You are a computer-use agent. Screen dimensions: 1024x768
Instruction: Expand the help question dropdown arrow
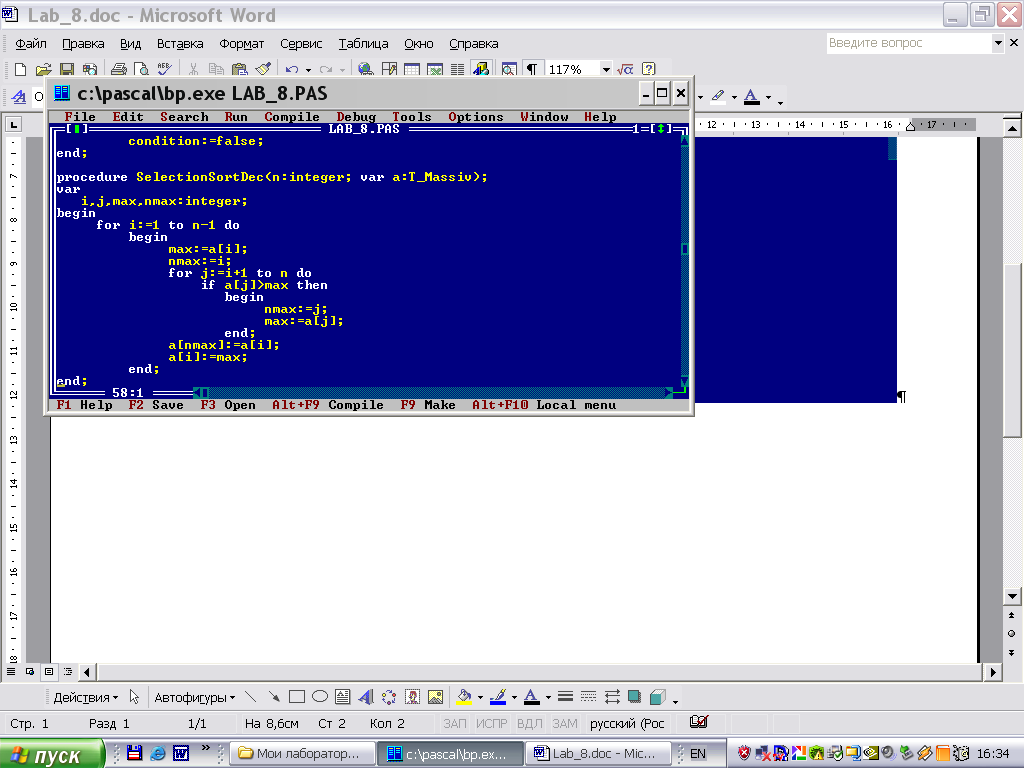pyautogui.click(x=998, y=43)
